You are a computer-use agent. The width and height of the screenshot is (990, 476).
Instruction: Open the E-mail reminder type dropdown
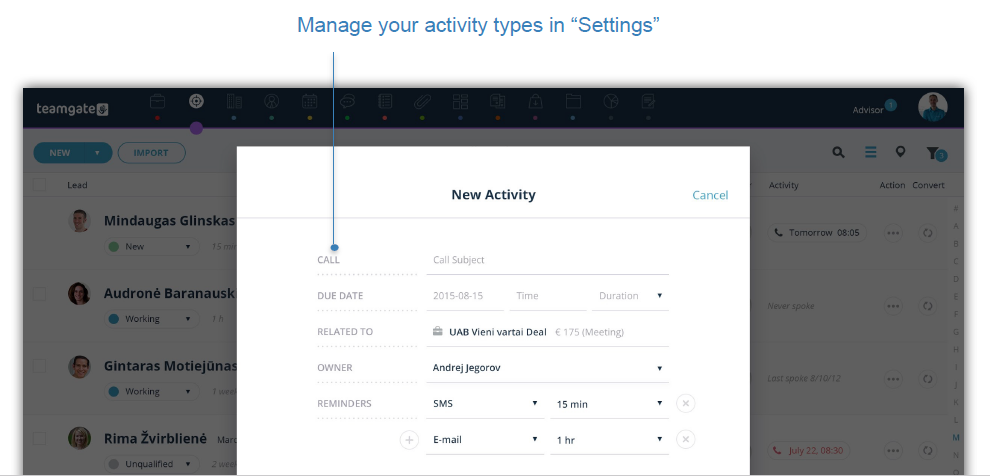[x=485, y=439]
